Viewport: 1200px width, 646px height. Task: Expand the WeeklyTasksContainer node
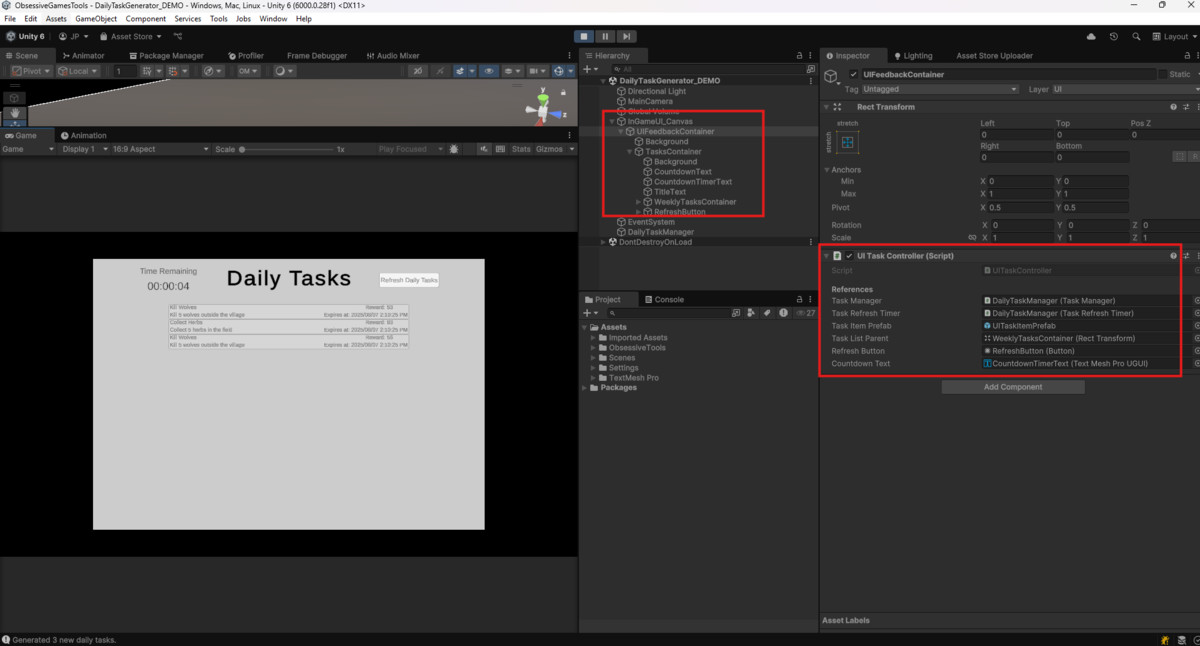coord(638,202)
